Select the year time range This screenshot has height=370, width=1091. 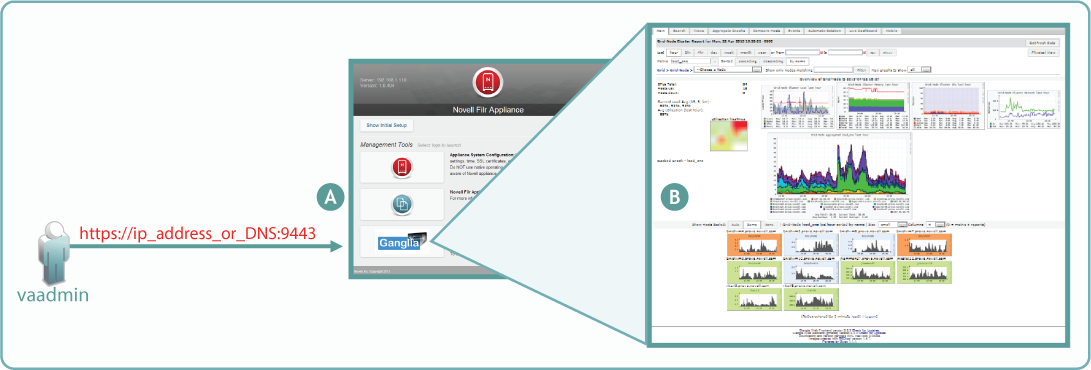[762, 52]
